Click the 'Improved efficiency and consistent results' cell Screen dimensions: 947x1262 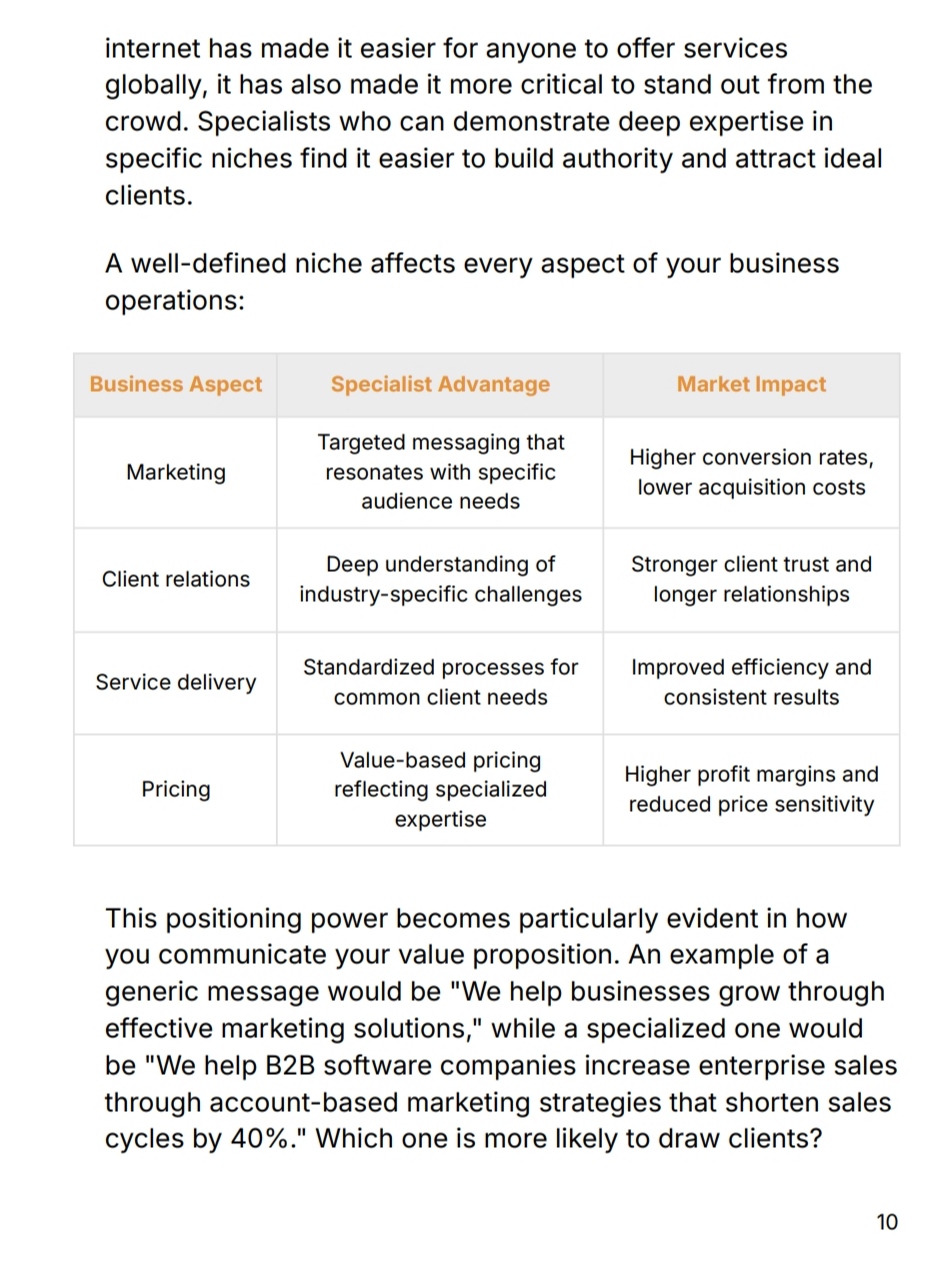(751, 682)
